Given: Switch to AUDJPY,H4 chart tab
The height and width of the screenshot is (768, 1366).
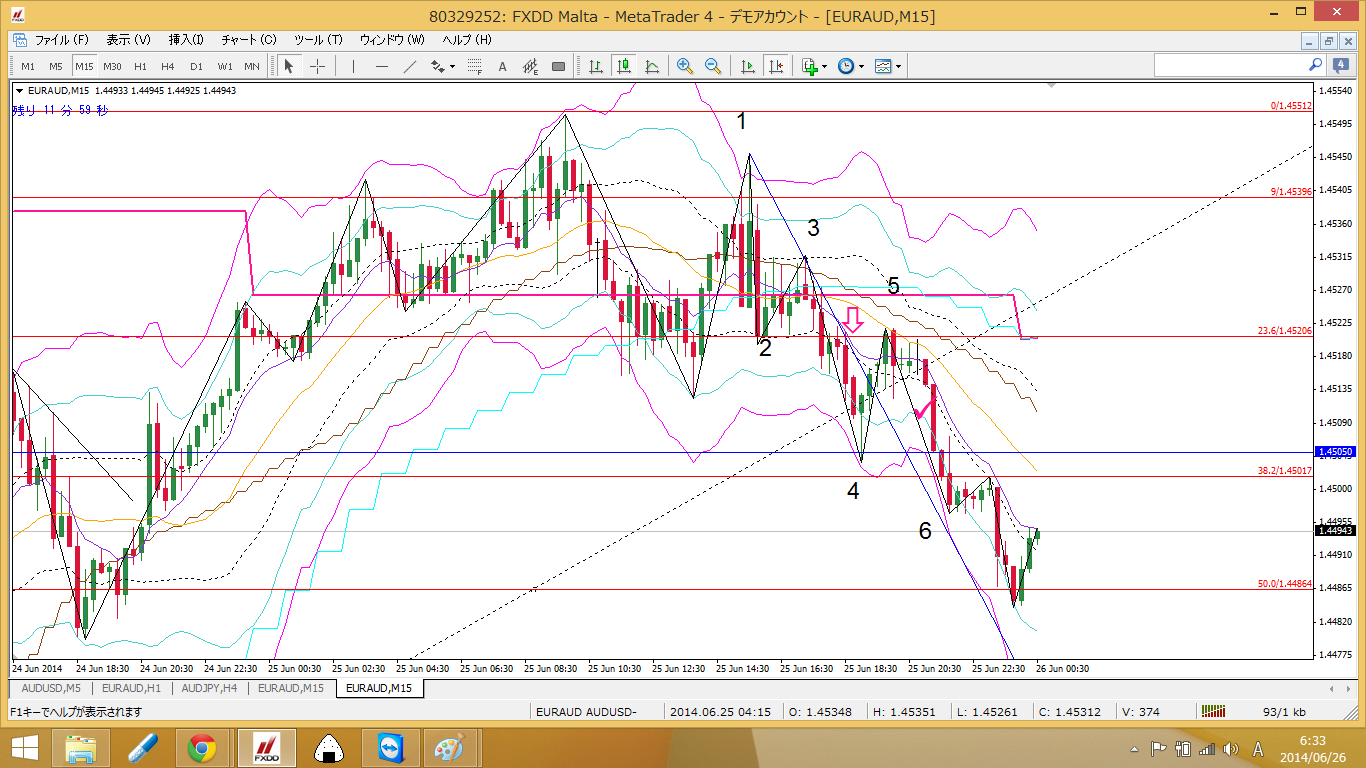Looking at the screenshot, I should click(x=210, y=688).
